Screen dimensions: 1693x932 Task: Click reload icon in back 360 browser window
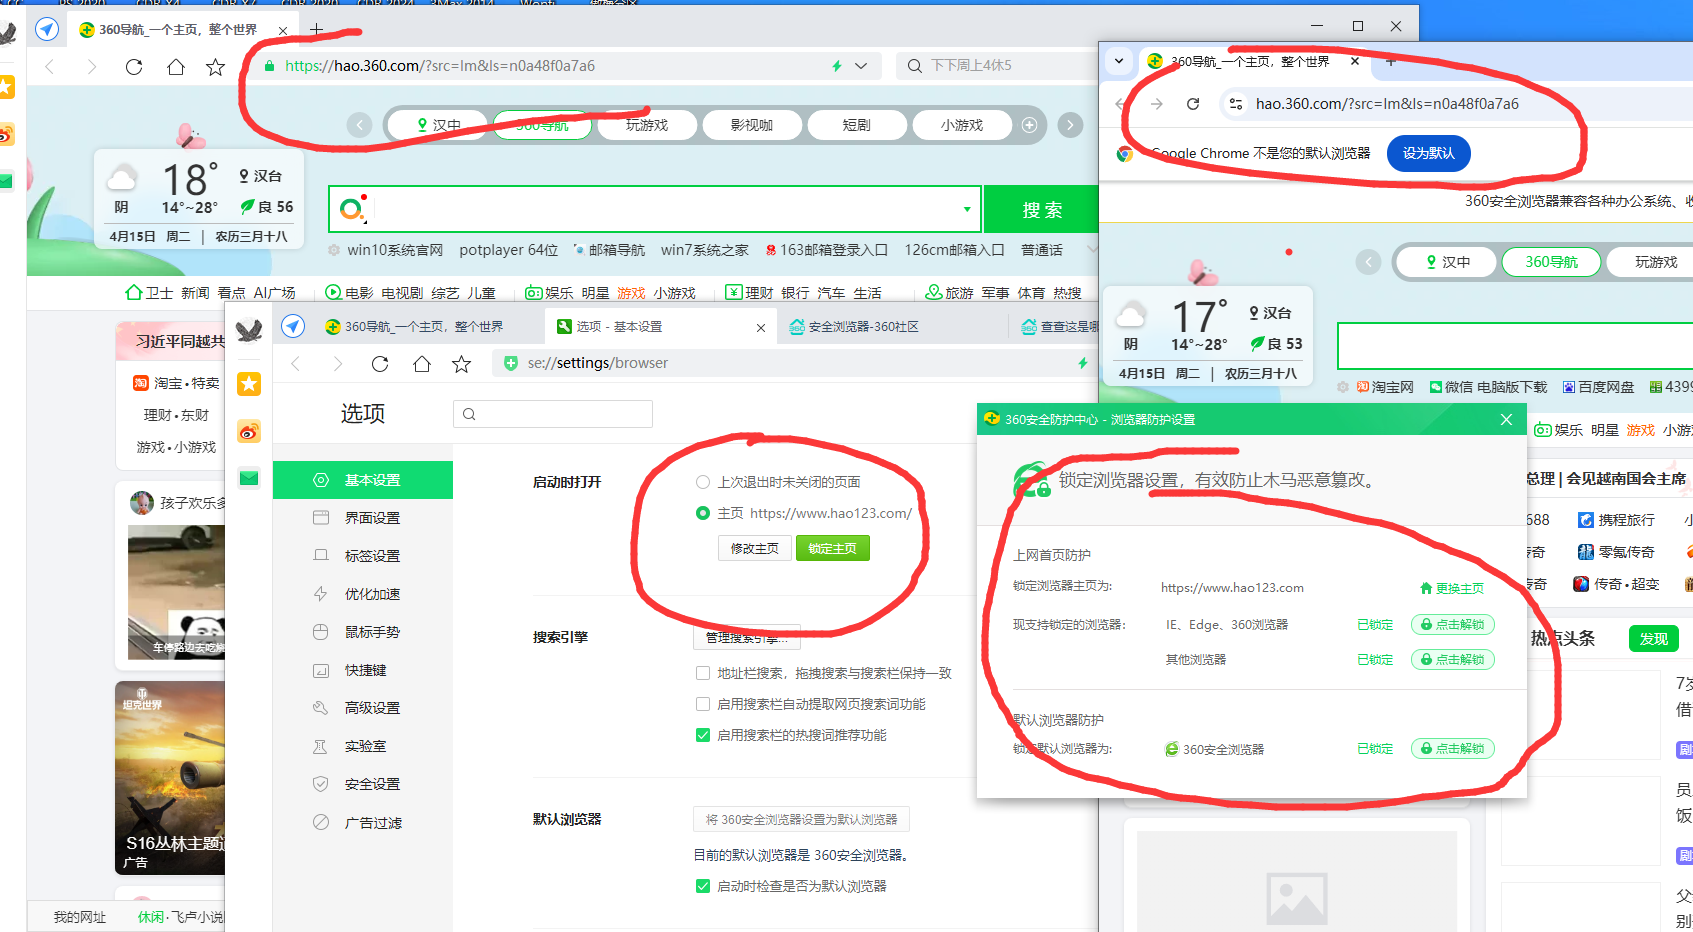[134, 67]
